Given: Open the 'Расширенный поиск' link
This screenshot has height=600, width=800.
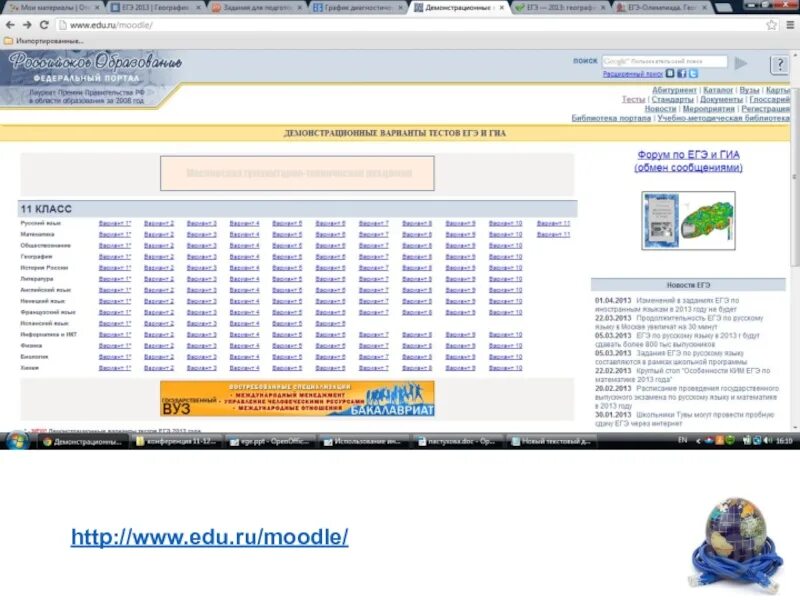Looking at the screenshot, I should (633, 74).
